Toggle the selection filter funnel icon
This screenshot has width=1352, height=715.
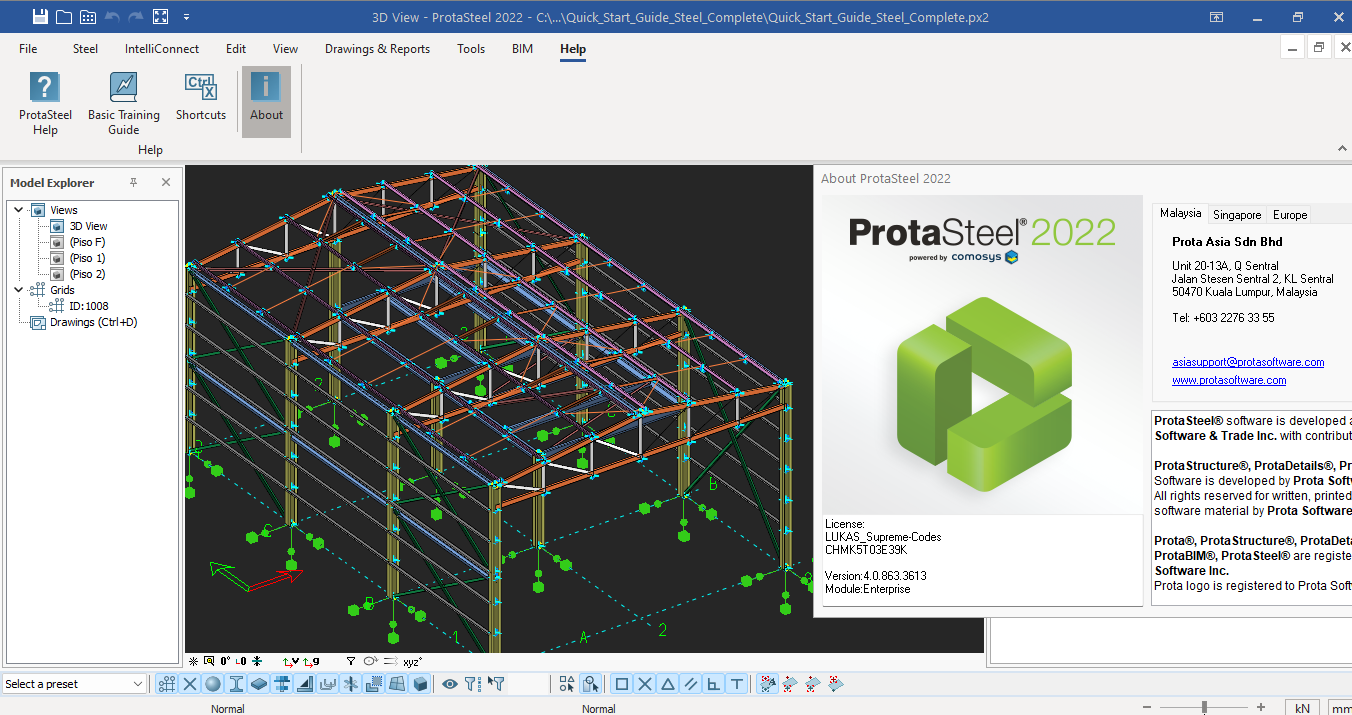[x=472, y=683]
